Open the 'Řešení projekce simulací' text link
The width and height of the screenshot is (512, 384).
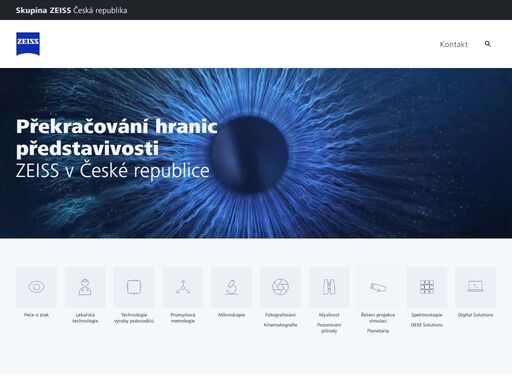pos(378,318)
